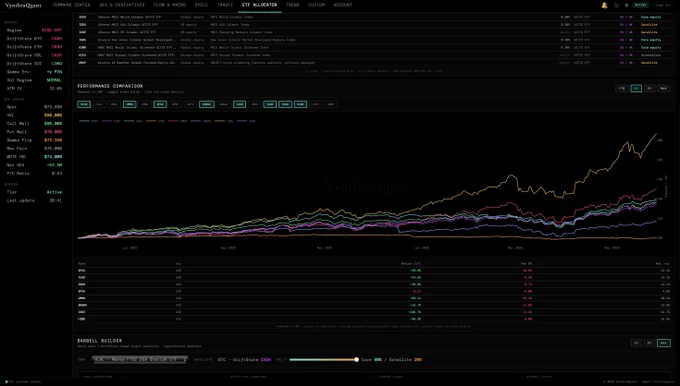
Task: Click the HVL $80,000 value
Action: point(53,115)
